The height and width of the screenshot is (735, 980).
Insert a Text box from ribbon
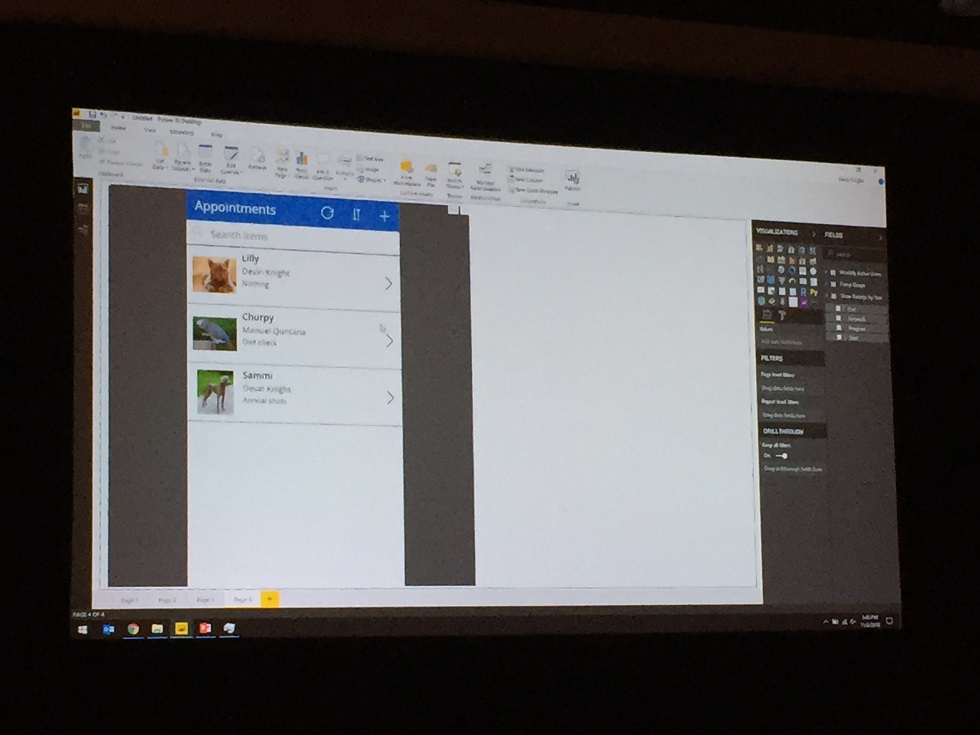click(371, 159)
